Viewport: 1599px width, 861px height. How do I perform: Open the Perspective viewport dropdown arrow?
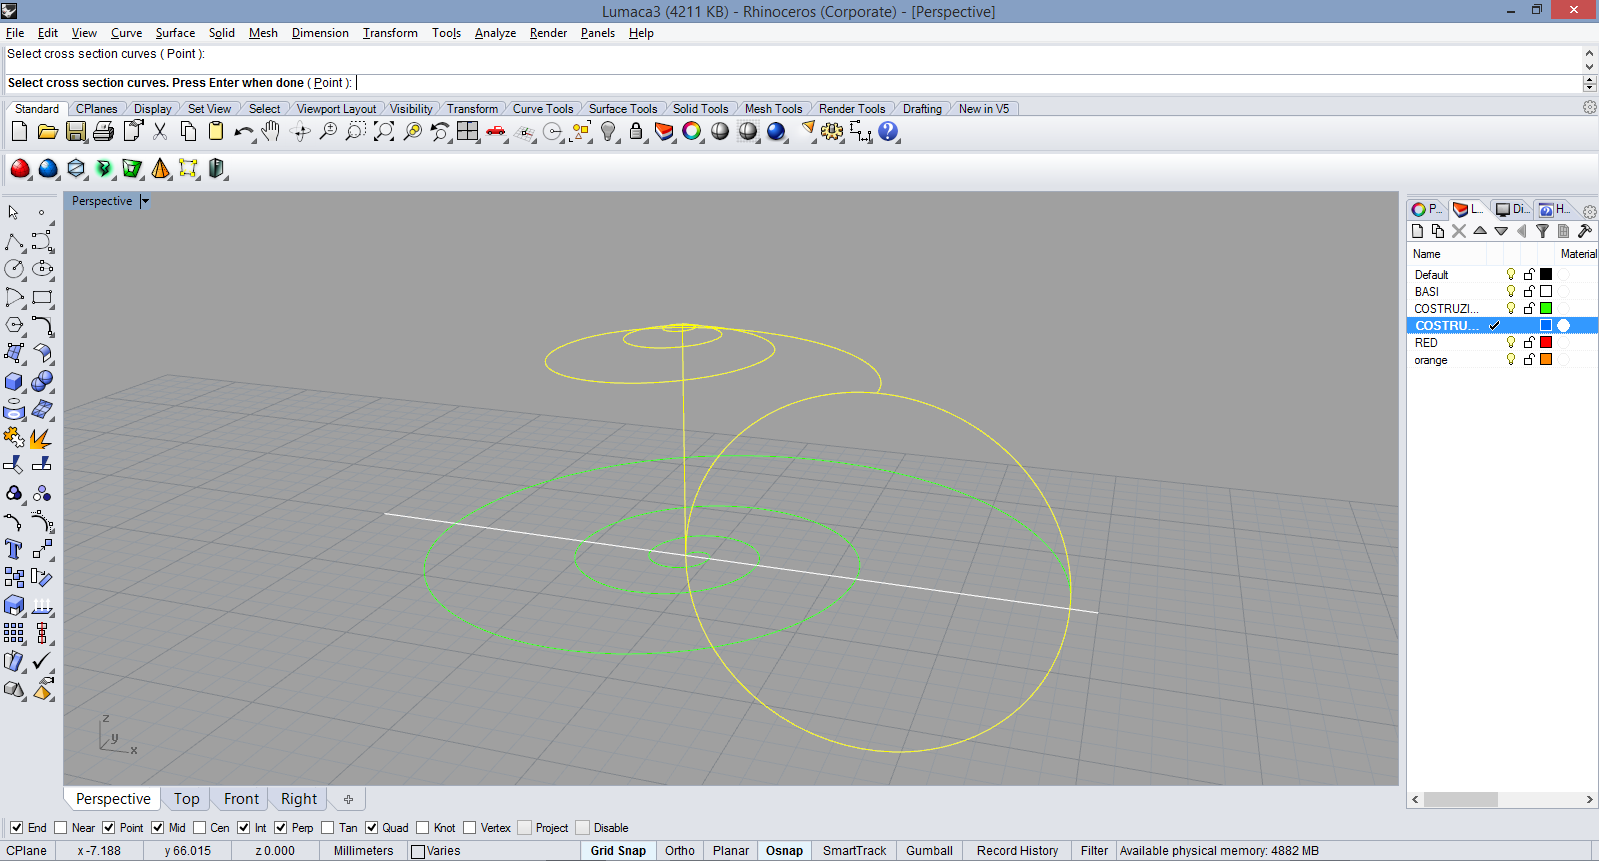click(145, 201)
